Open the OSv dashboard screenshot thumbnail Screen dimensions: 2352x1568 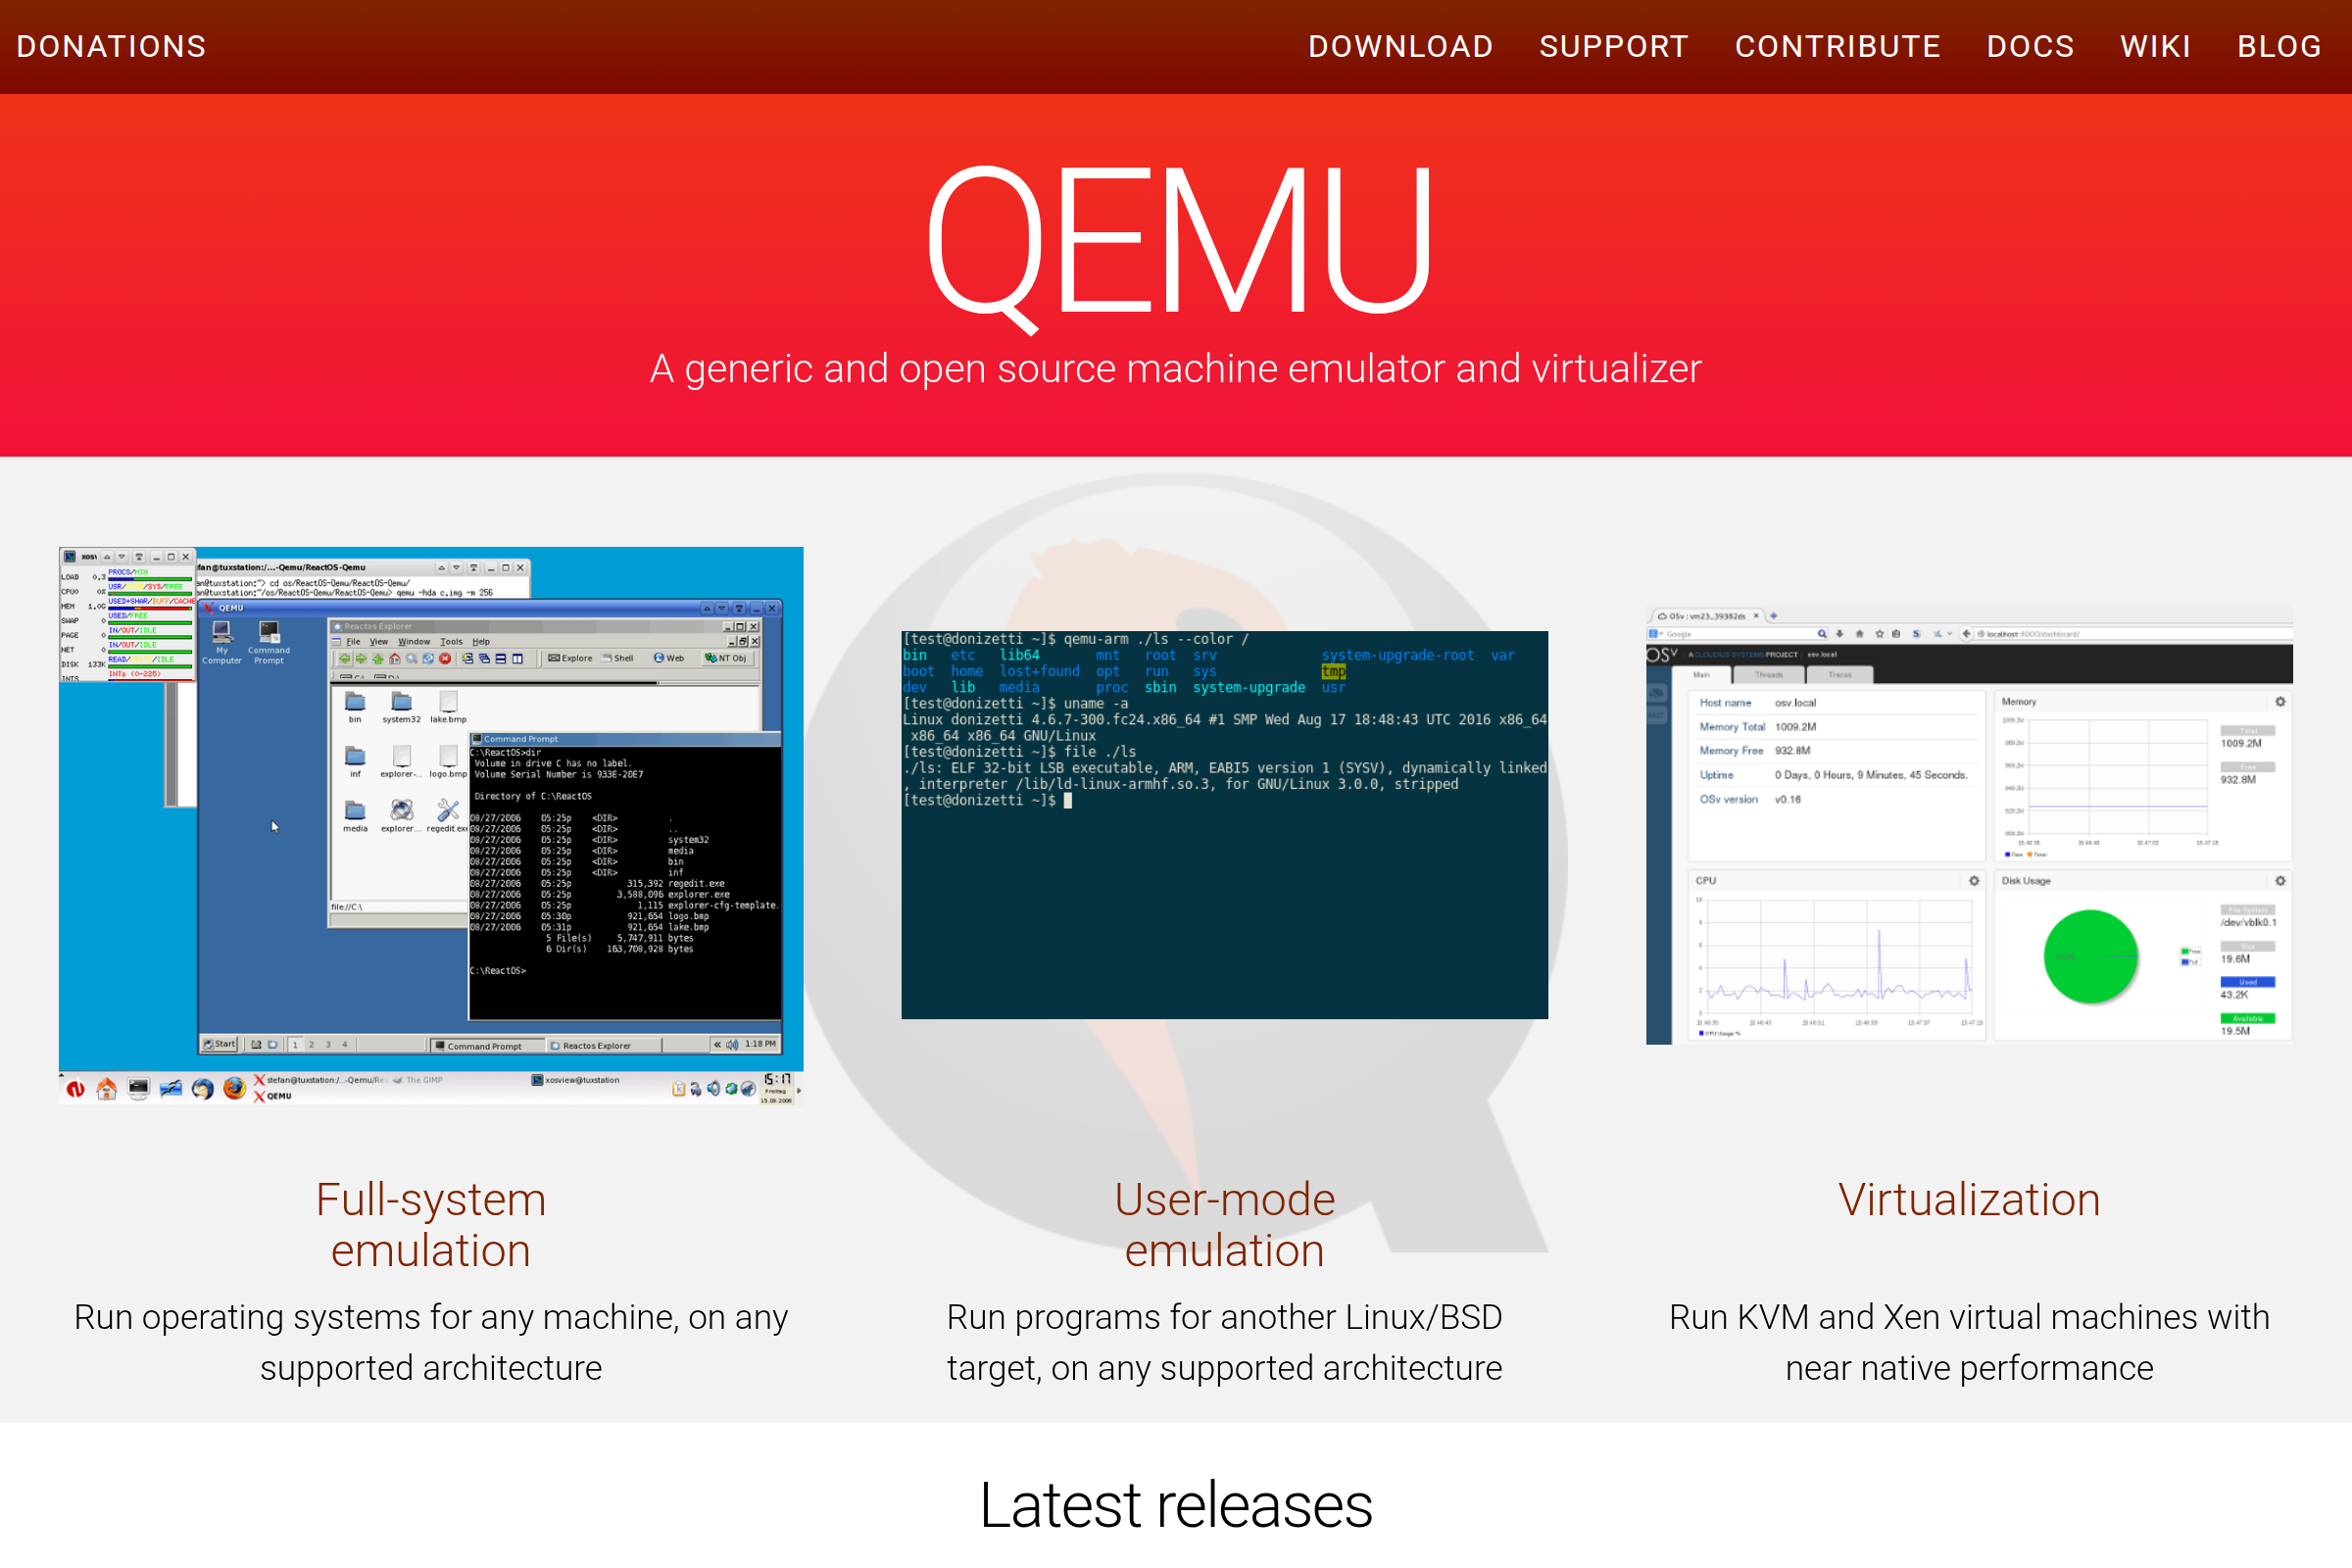click(1969, 825)
